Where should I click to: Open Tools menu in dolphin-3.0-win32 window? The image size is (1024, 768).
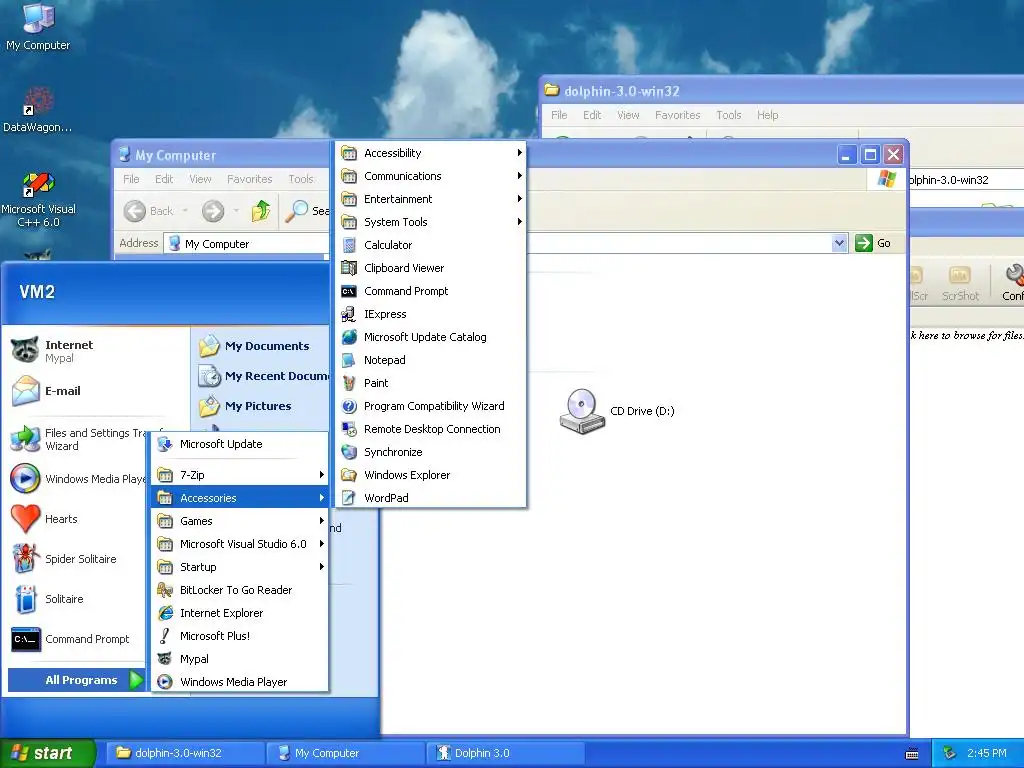728,115
